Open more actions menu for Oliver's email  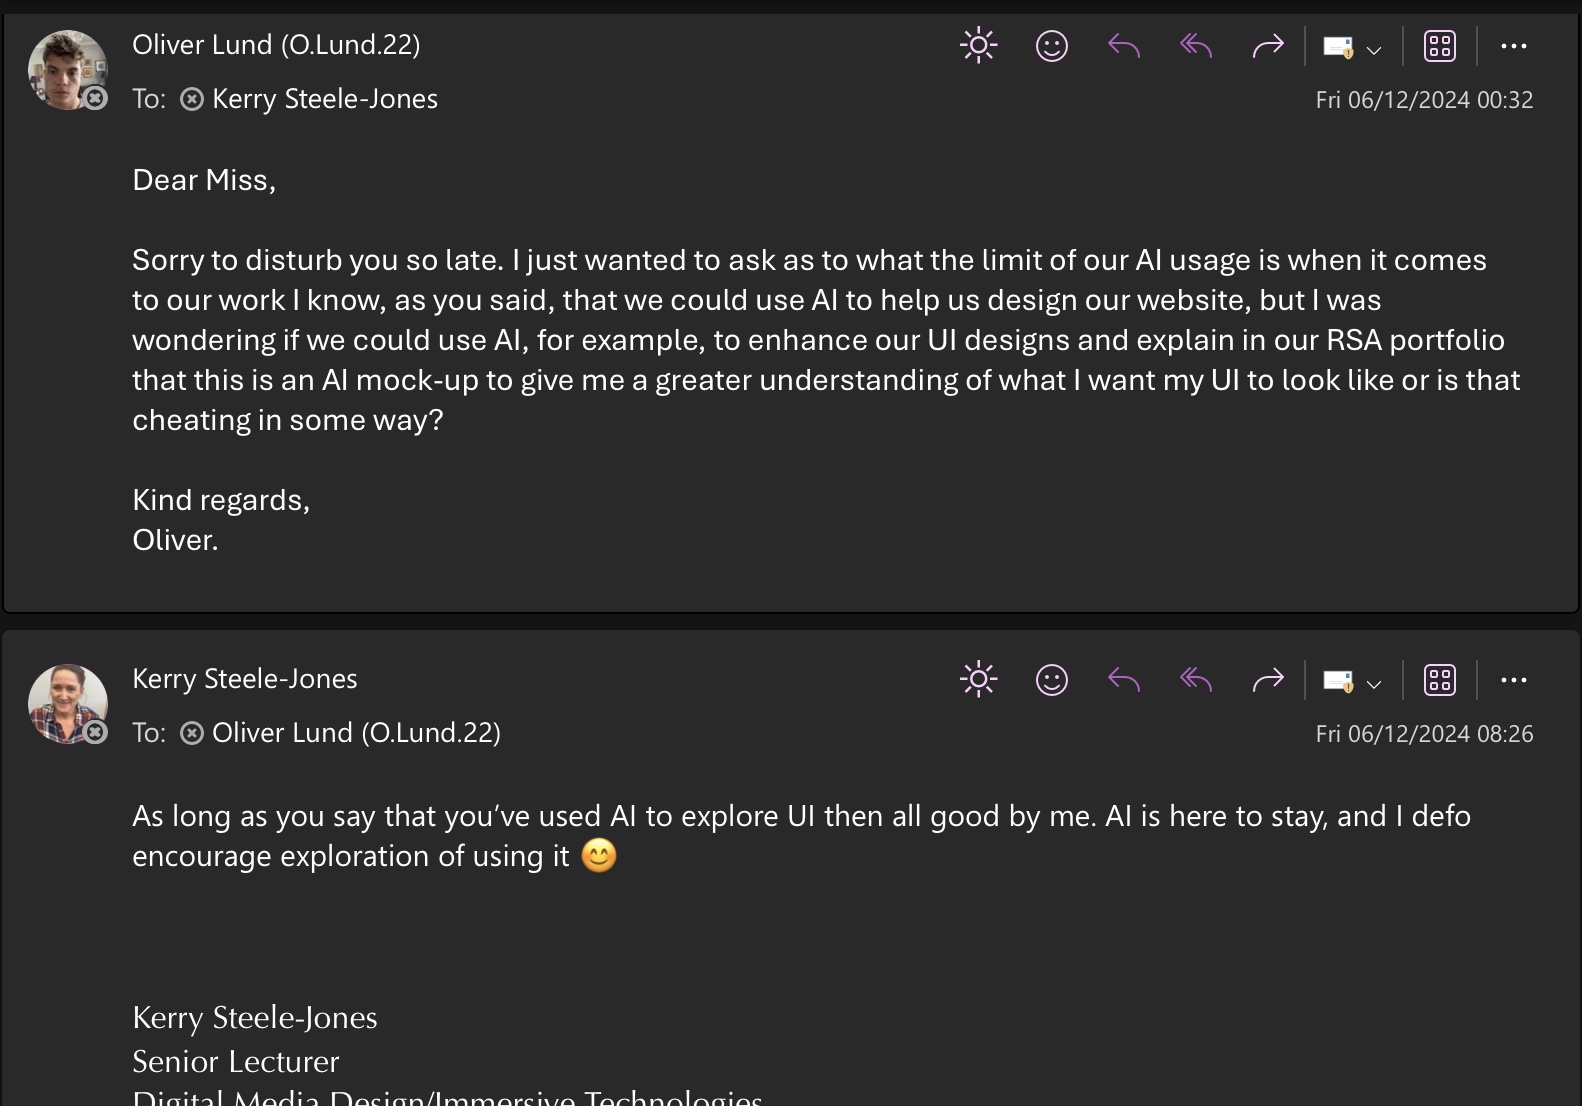point(1513,46)
